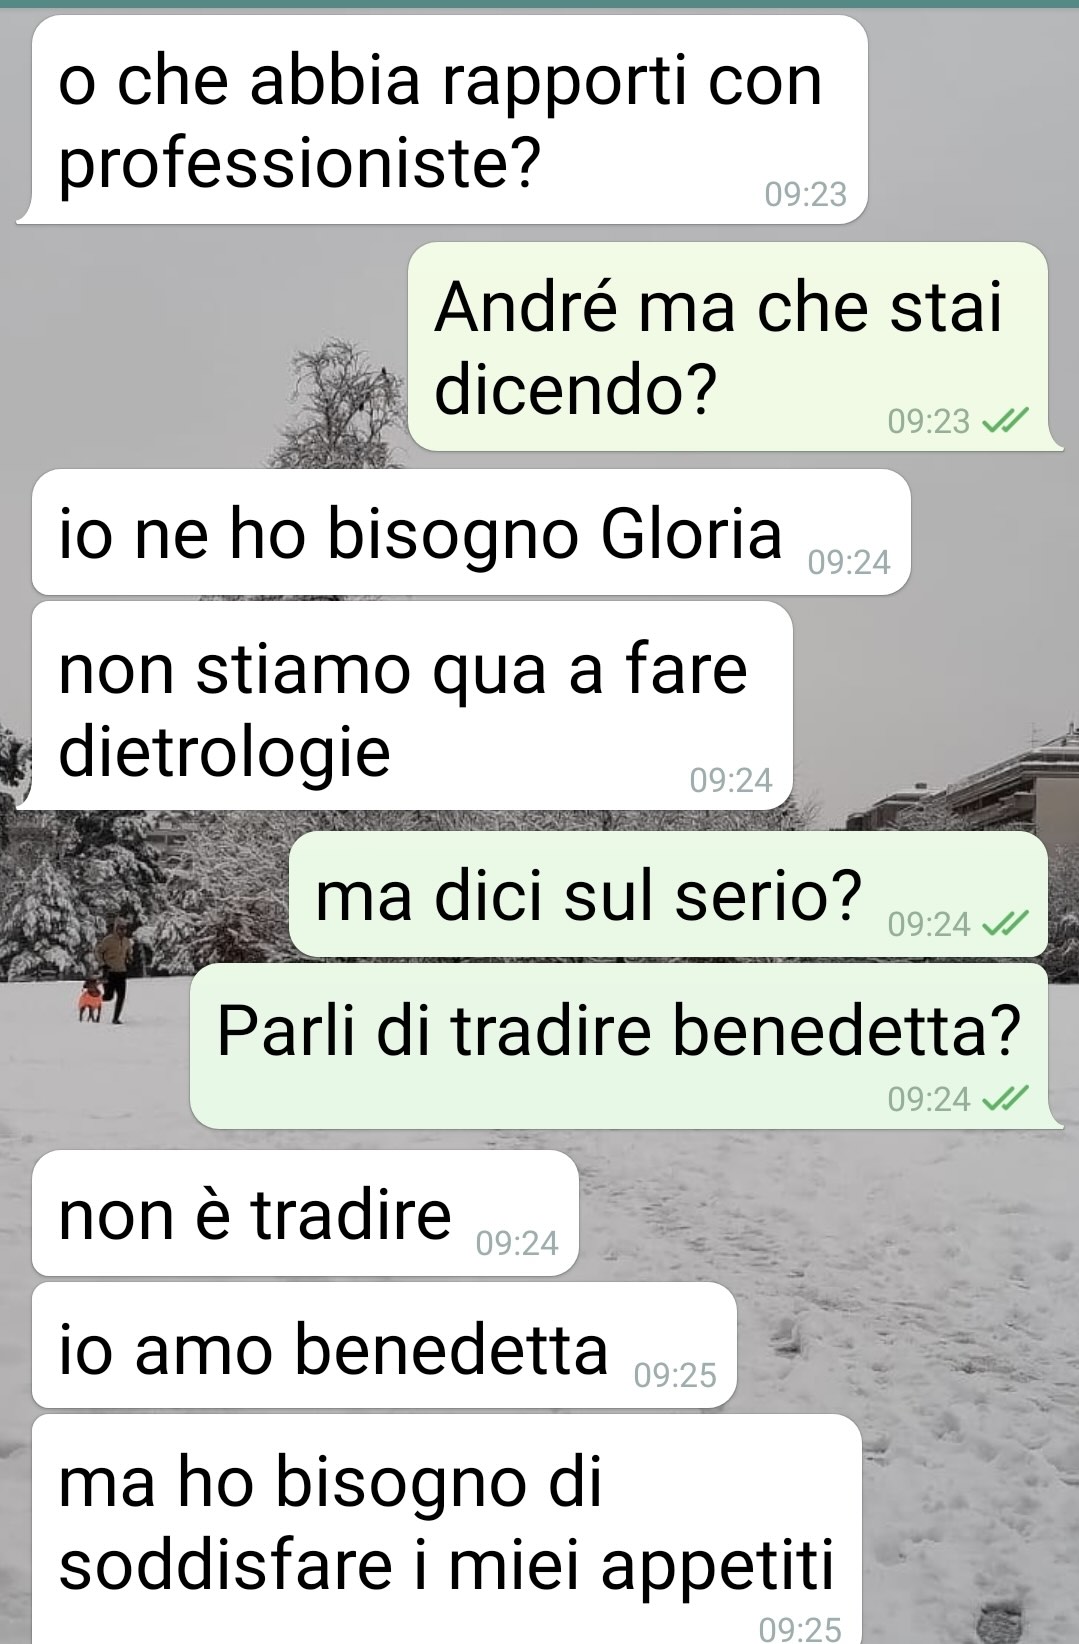Click the 09:25 timestamp under "appetiti"
This screenshot has height=1644, width=1079.
click(800, 1629)
